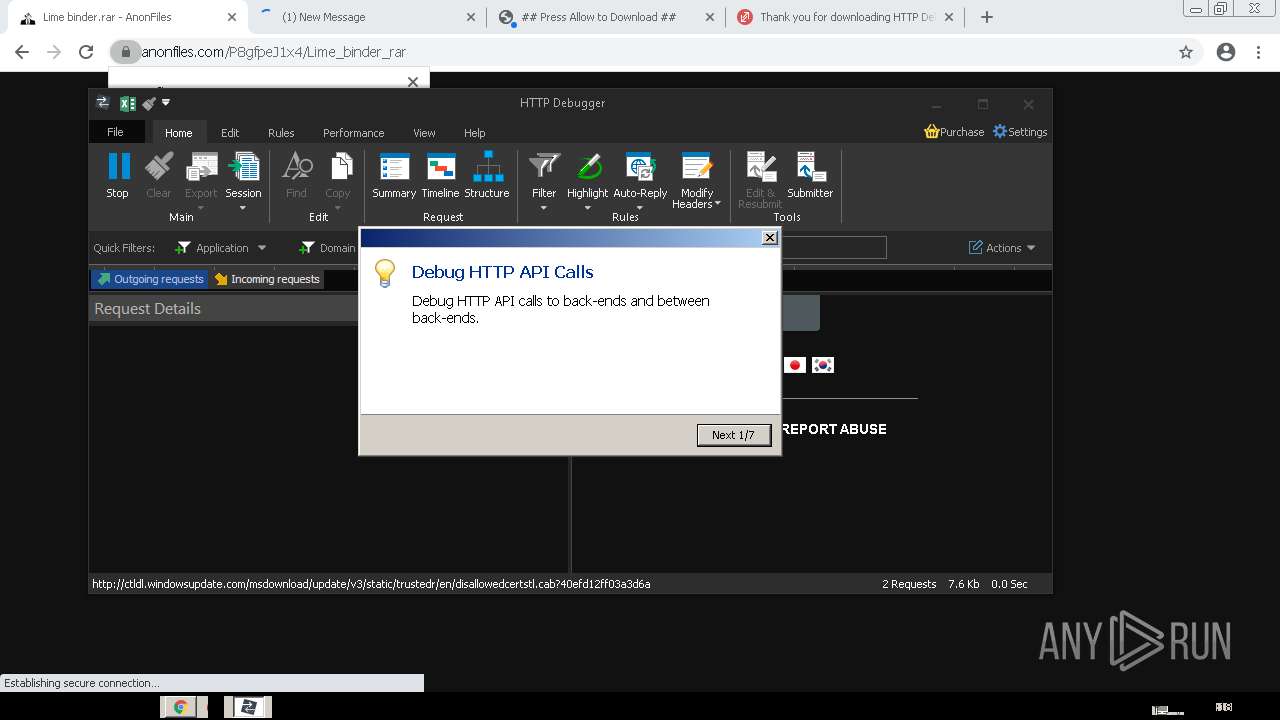1280x720 pixels.
Task: Open the File menu
Action: [x=116, y=132]
